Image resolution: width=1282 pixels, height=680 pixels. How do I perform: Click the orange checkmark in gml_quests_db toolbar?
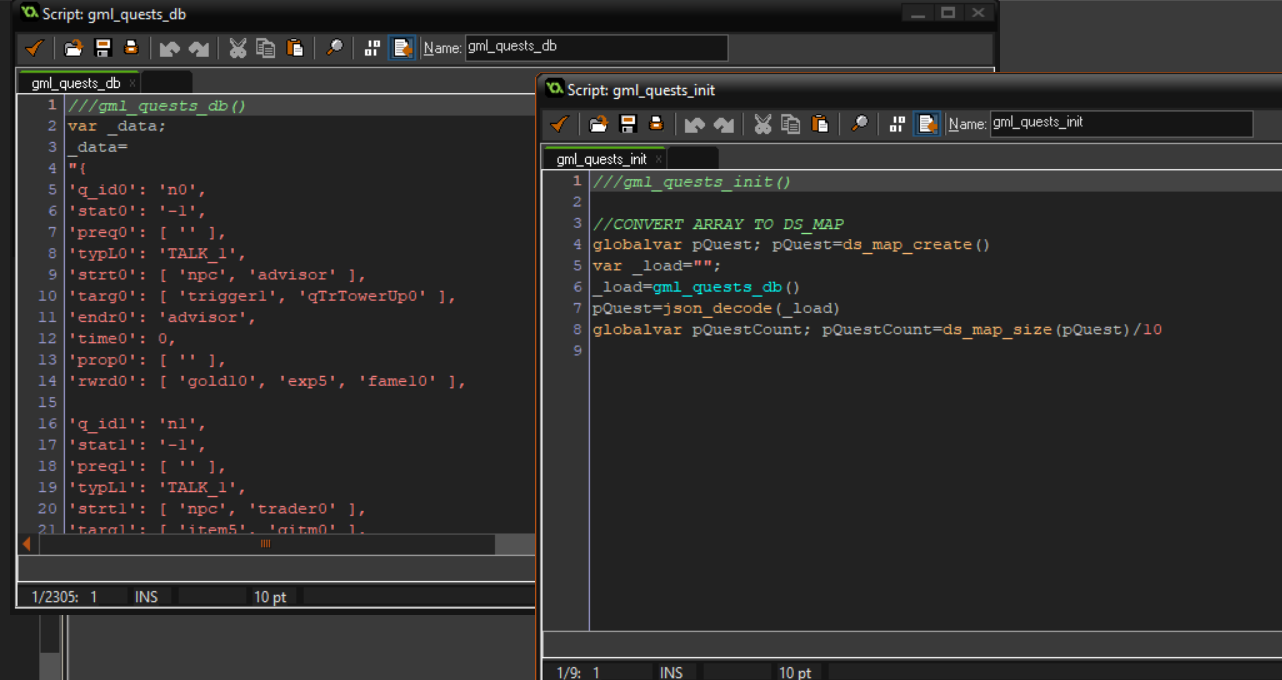[x=35, y=48]
